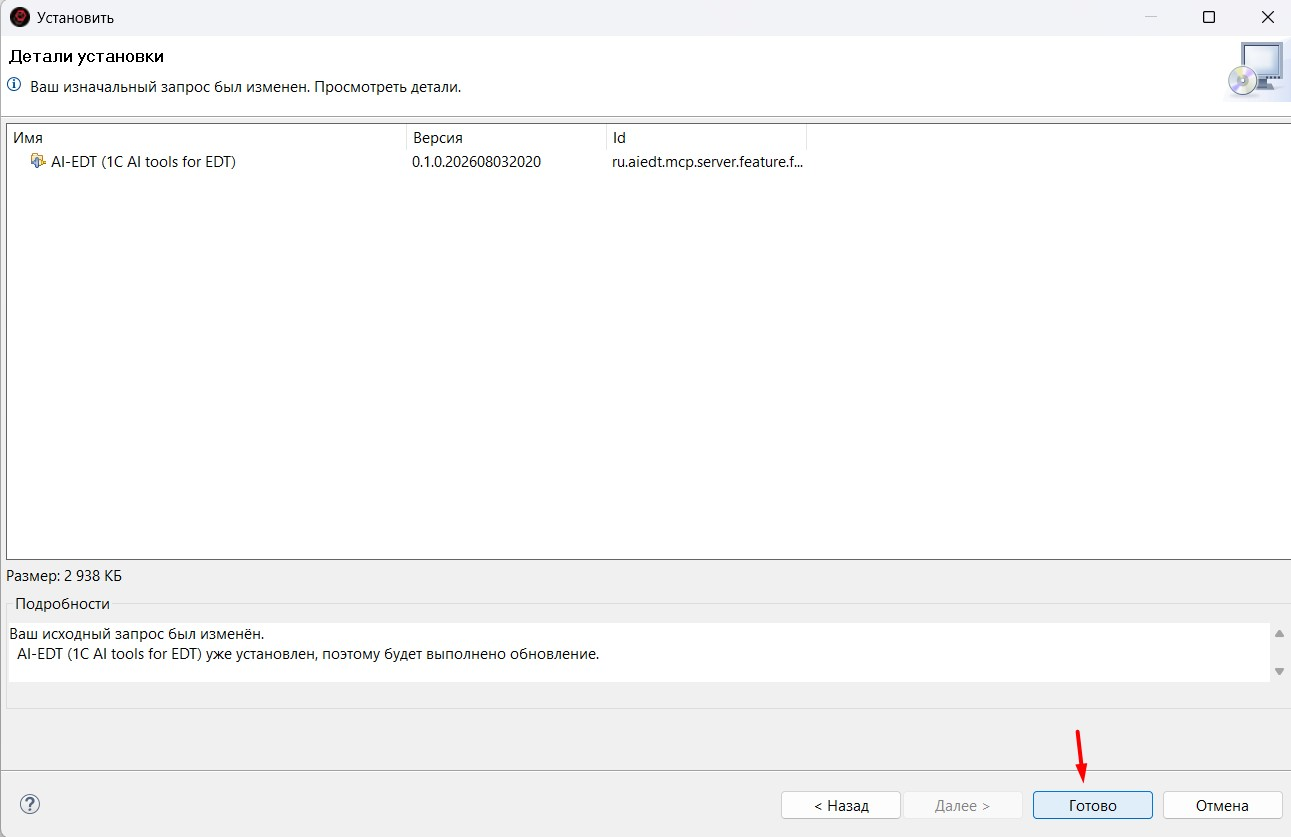The height and width of the screenshot is (837, 1291).
Task: Click the help question mark icon
Action: tap(30, 804)
